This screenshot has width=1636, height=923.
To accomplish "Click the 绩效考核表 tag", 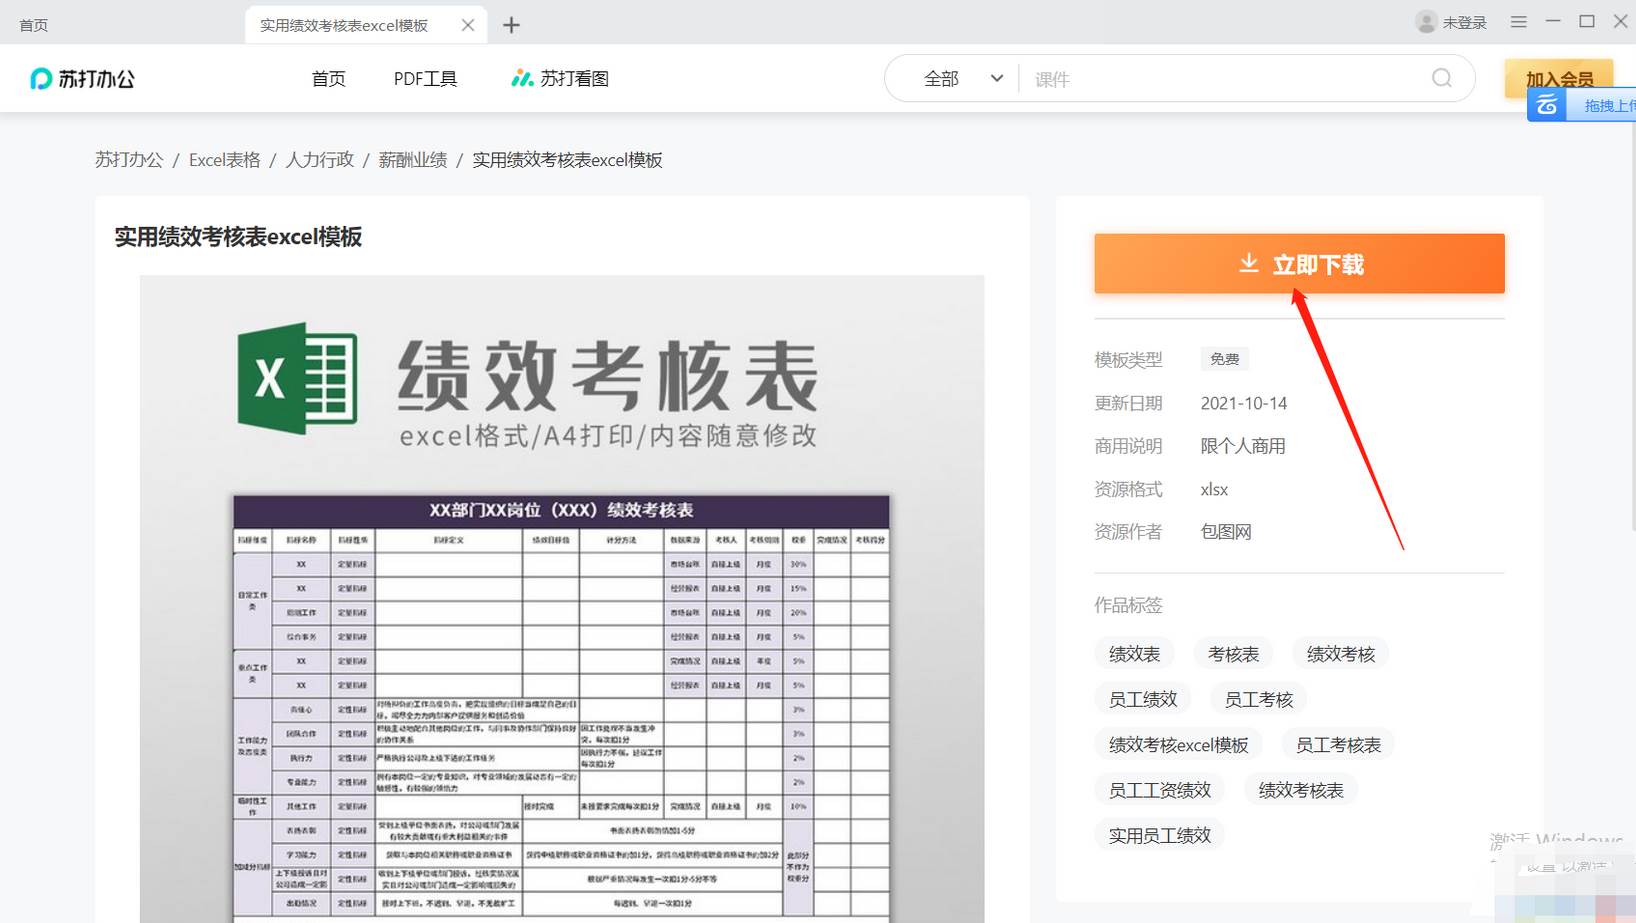I will 1301,790.
